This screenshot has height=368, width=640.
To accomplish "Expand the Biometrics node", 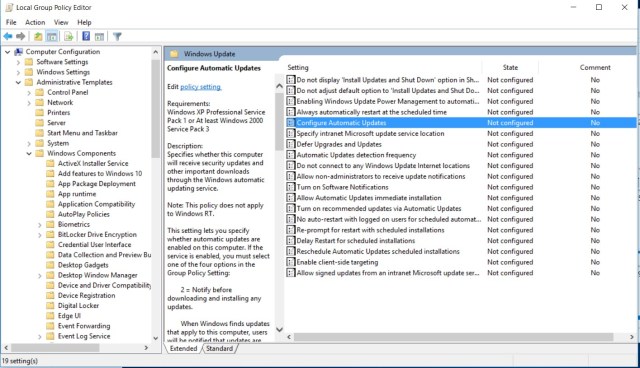I will pyautogui.click(x=40, y=224).
